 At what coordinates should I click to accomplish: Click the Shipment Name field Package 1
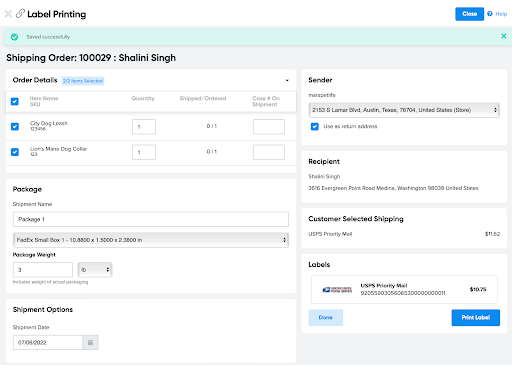(151, 219)
